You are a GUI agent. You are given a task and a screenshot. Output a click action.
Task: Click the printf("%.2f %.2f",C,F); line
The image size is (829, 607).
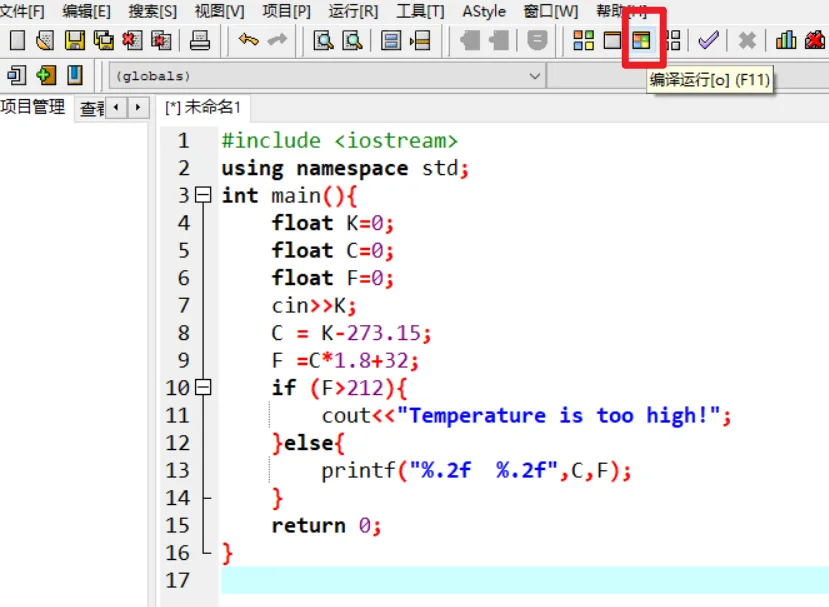pyautogui.click(x=476, y=470)
